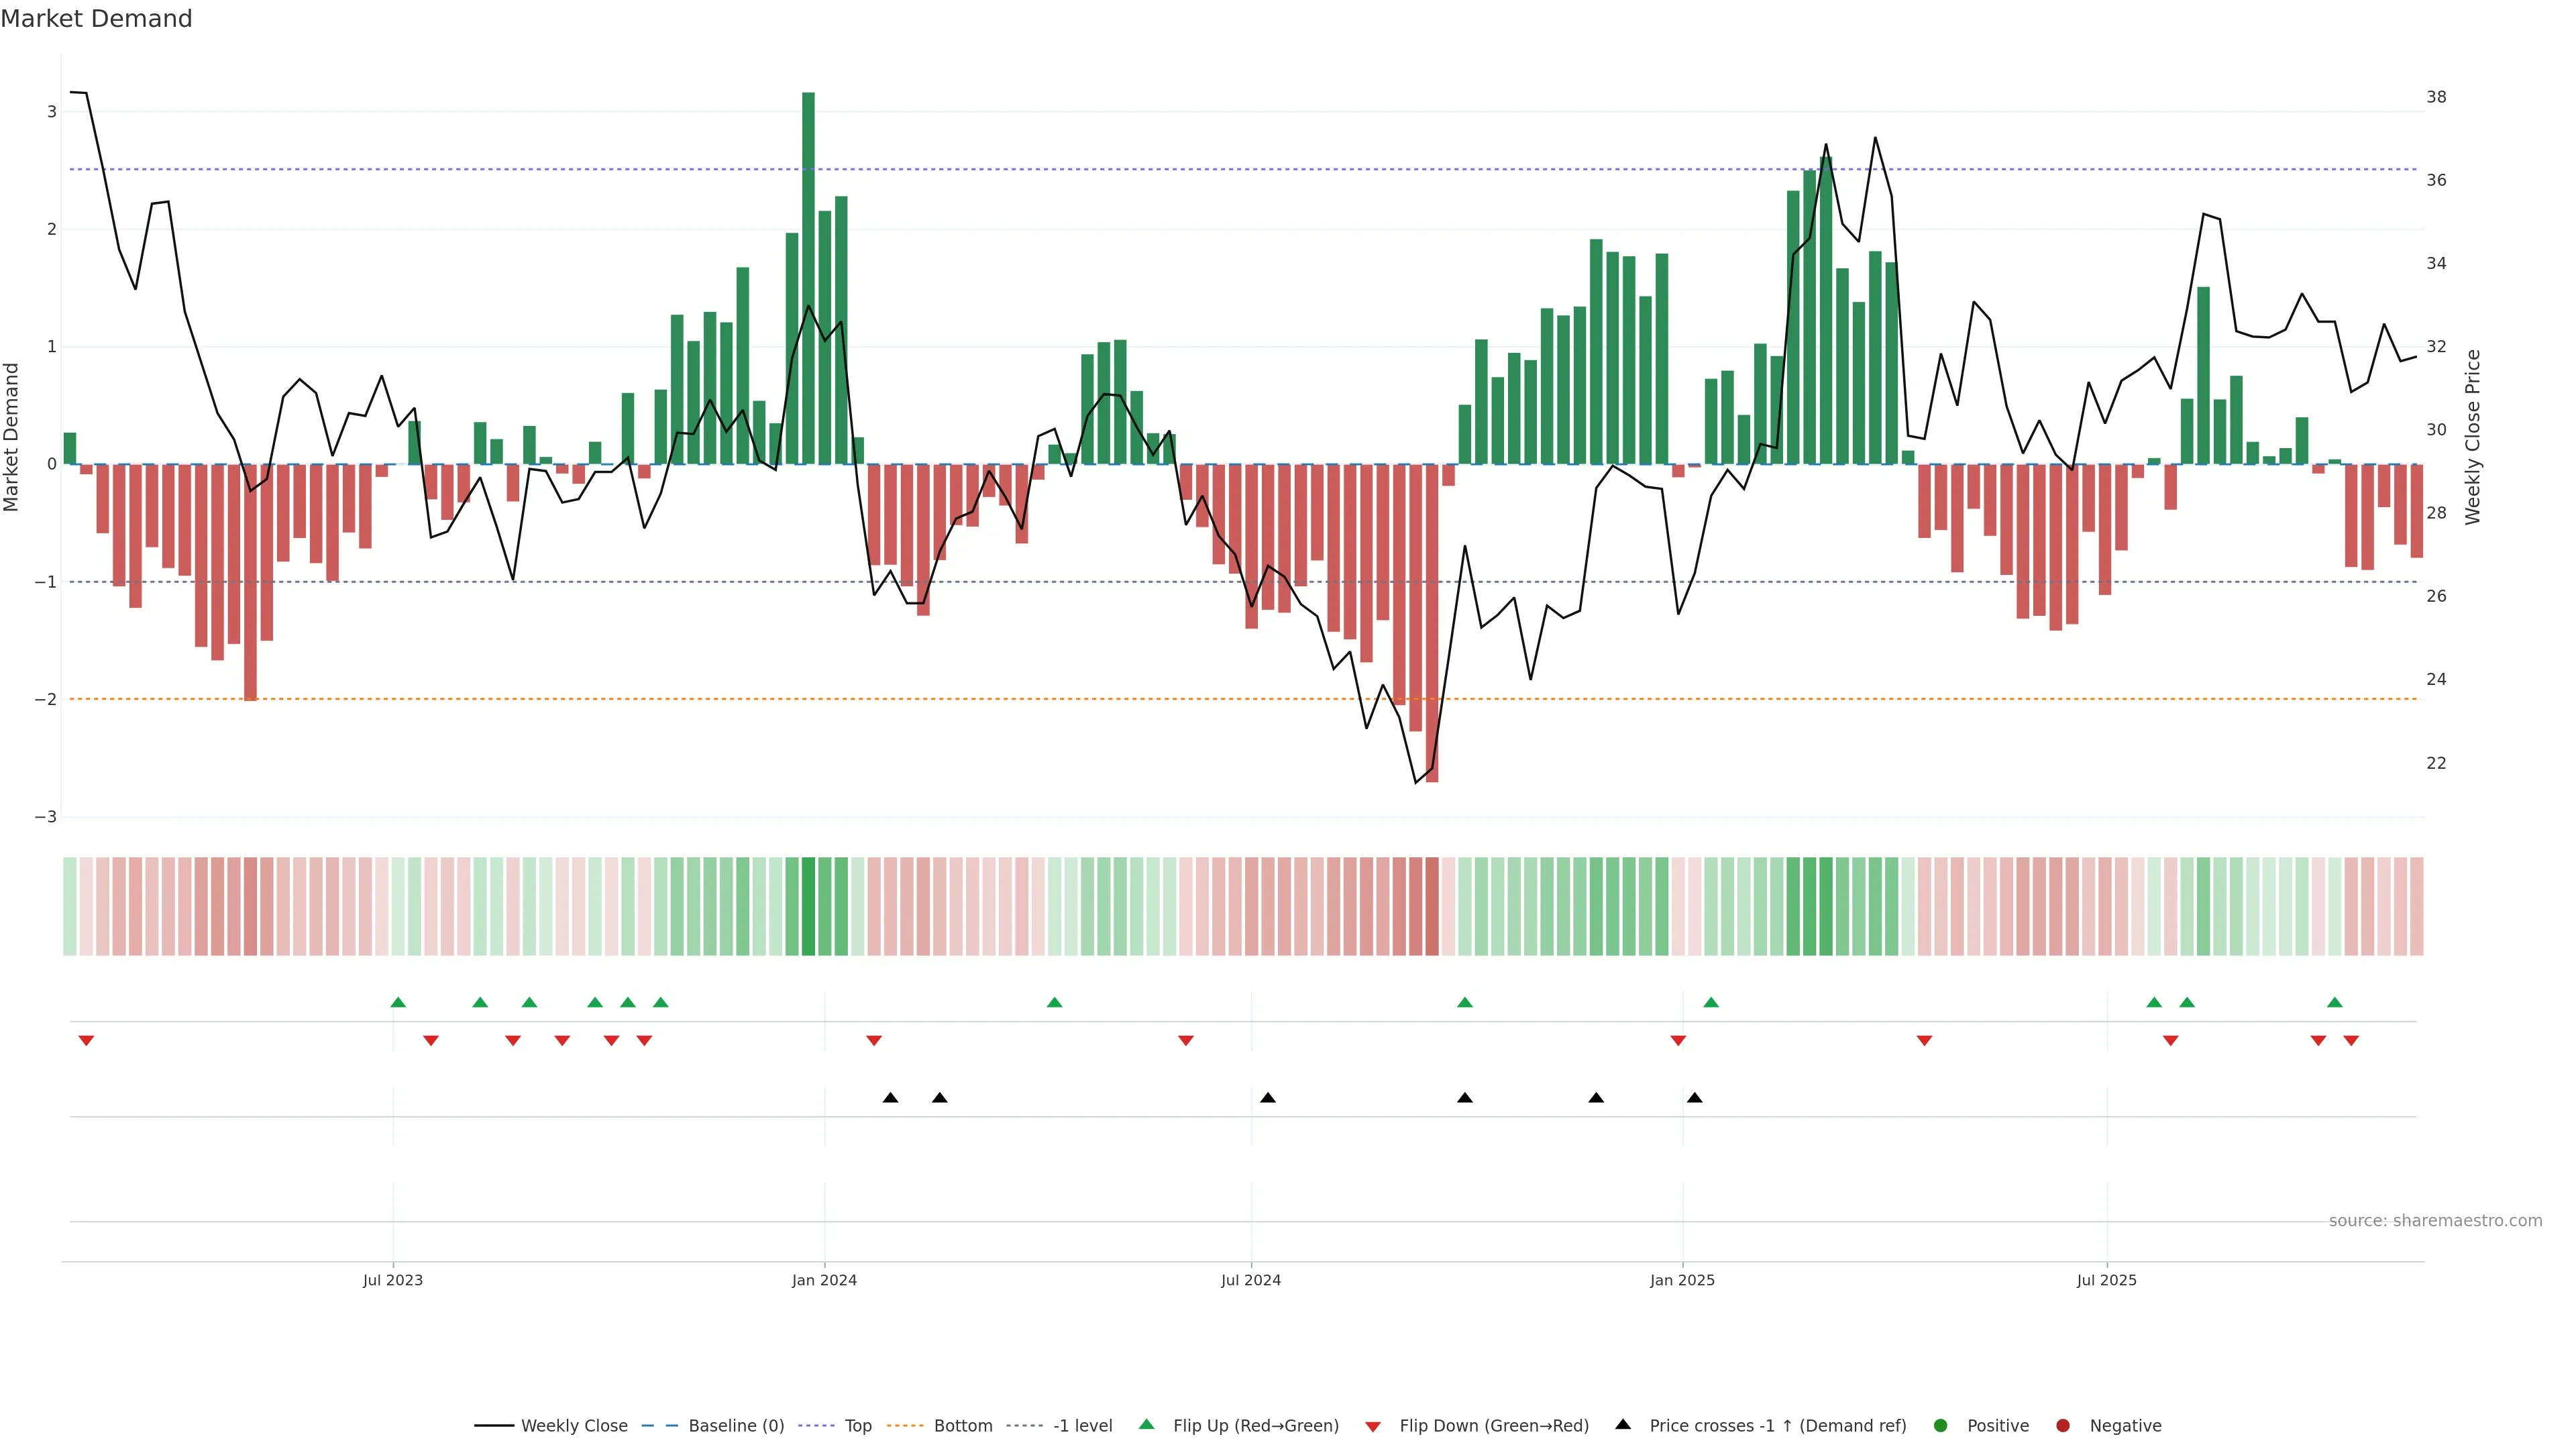Click the black Price crosses -1 legend triangle
This screenshot has height=1449, width=2576.
[x=1623, y=1424]
